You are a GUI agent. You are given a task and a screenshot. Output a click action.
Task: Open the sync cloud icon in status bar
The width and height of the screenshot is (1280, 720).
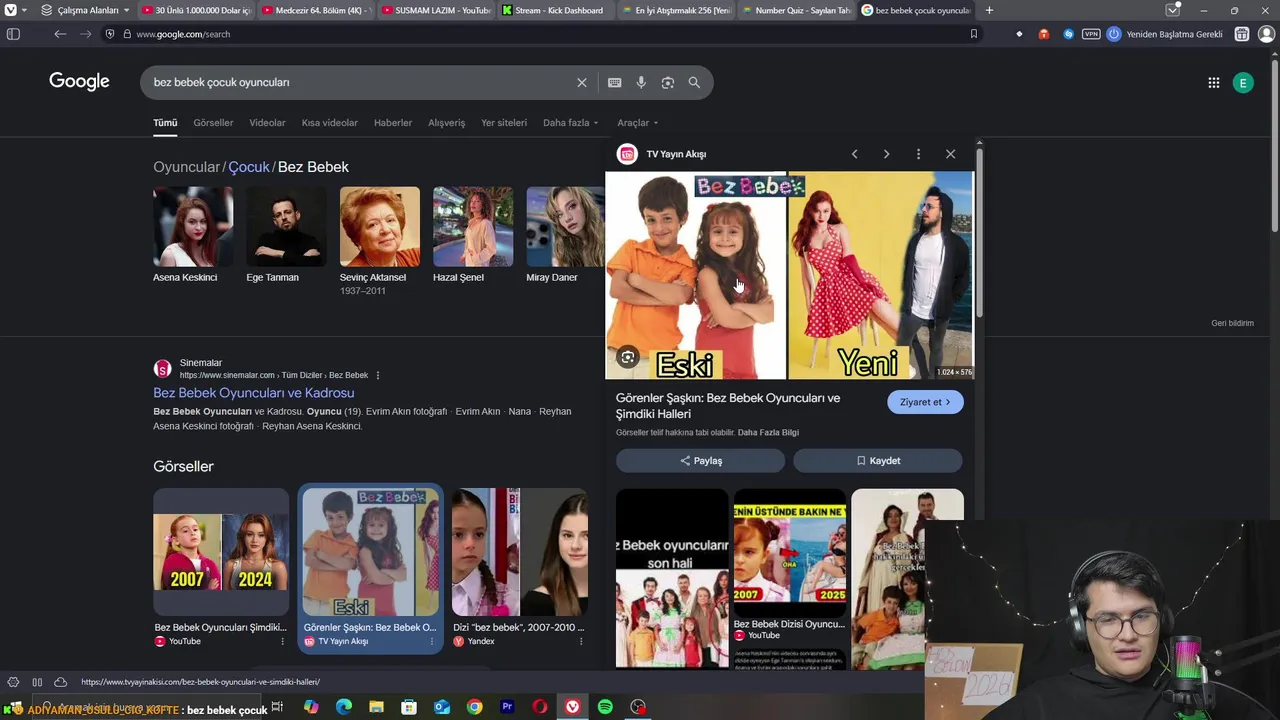pos(60,682)
